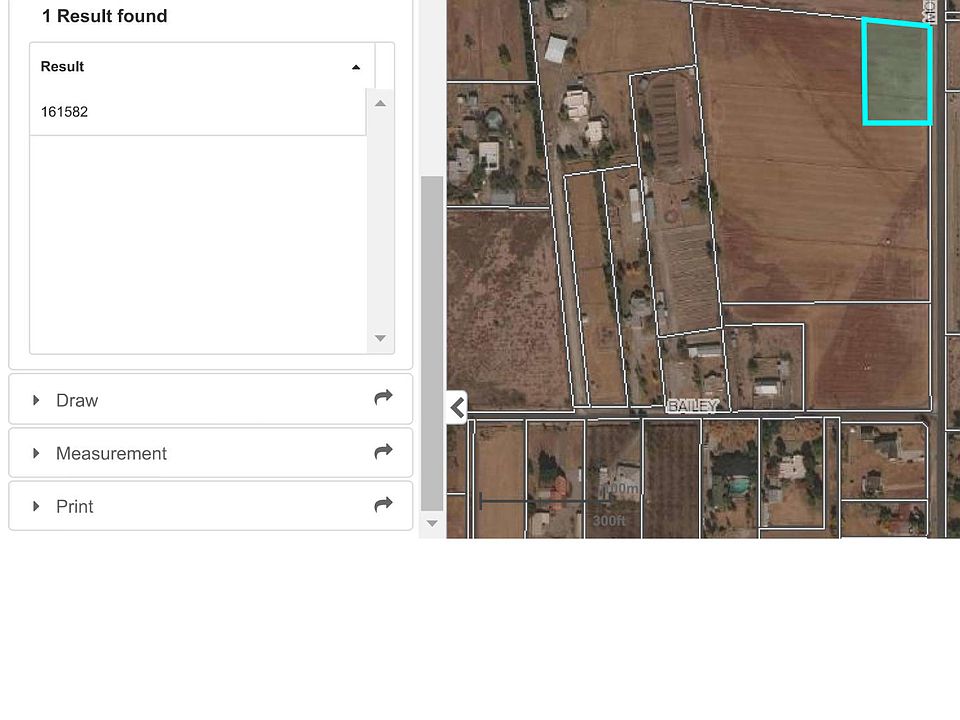Expand the Print section triangle
The width and height of the screenshot is (960, 720).
[37, 506]
